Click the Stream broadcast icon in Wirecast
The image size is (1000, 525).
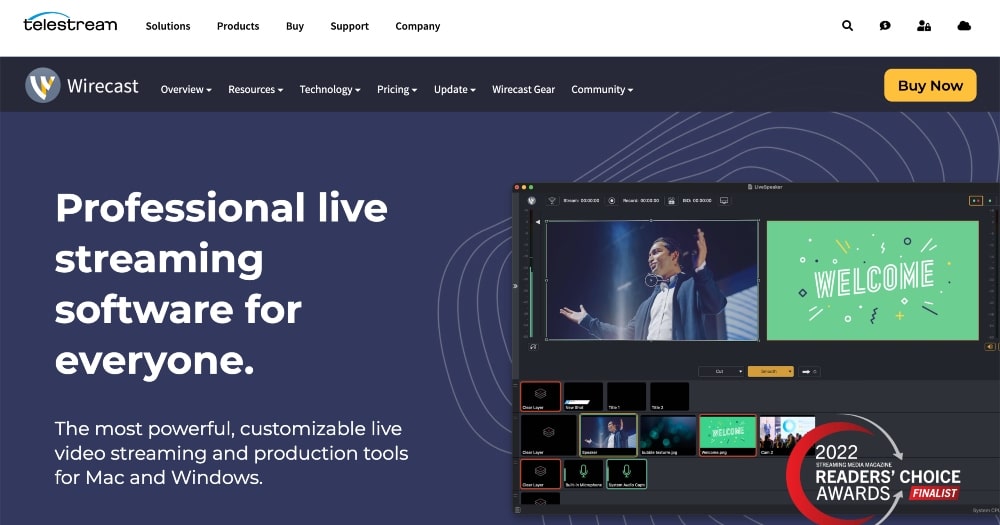(x=551, y=200)
